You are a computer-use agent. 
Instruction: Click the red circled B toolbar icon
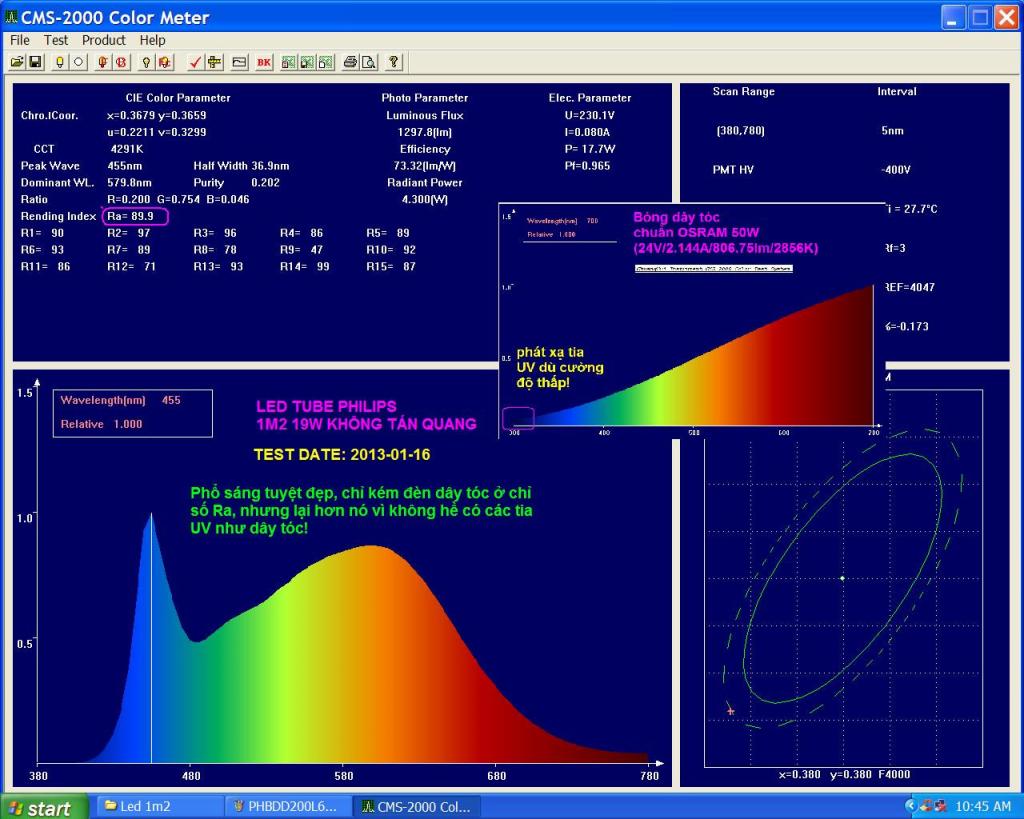click(x=121, y=62)
